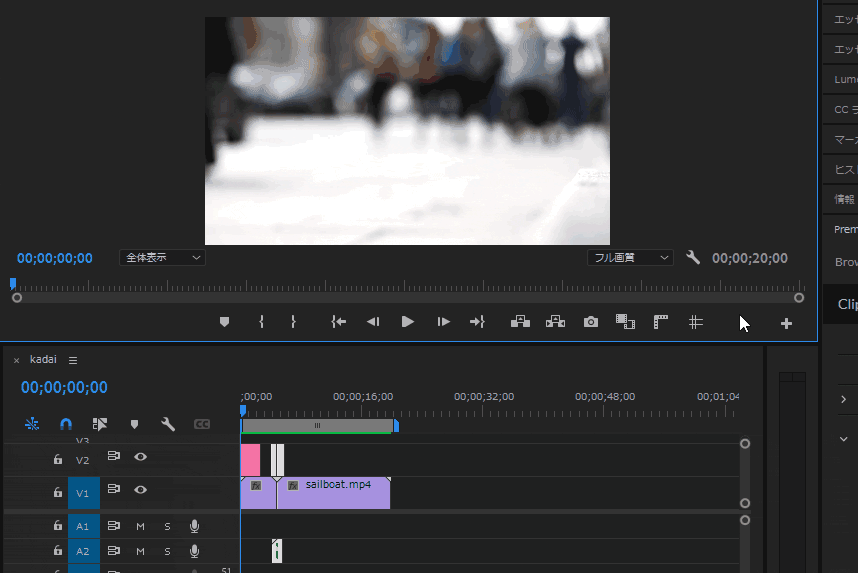Click the Program Monitor zoom scroll bar

click(408, 298)
